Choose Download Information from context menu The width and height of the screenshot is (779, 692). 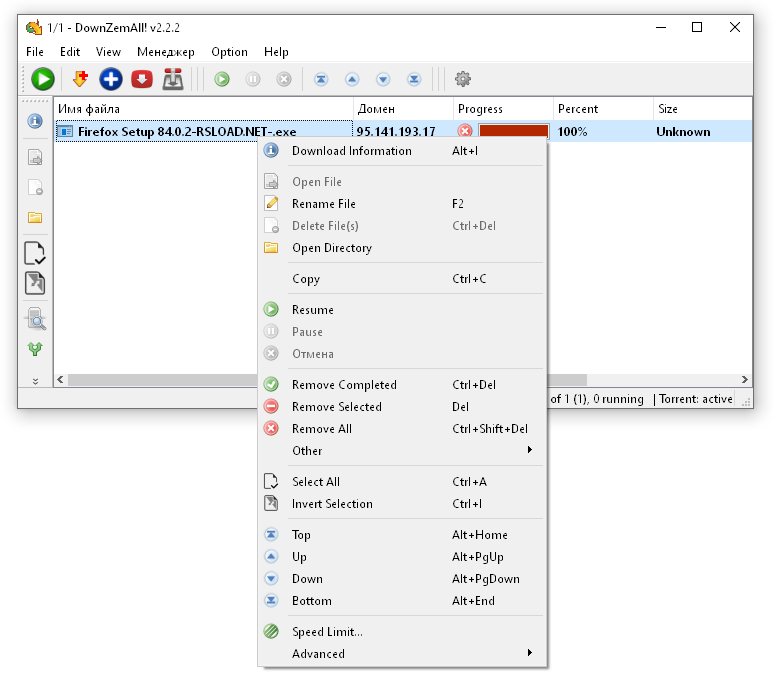coord(402,151)
